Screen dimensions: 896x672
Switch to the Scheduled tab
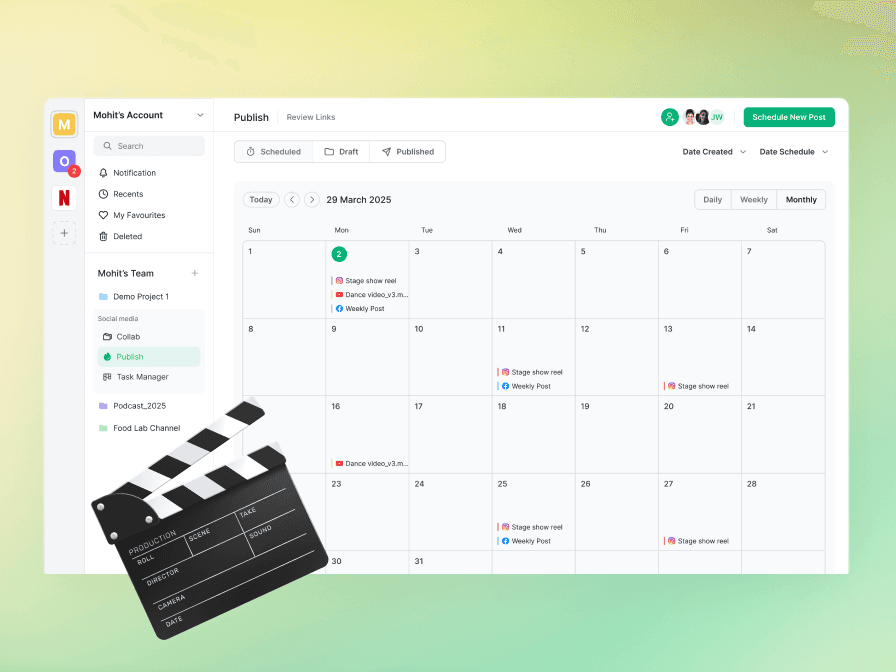coord(273,151)
